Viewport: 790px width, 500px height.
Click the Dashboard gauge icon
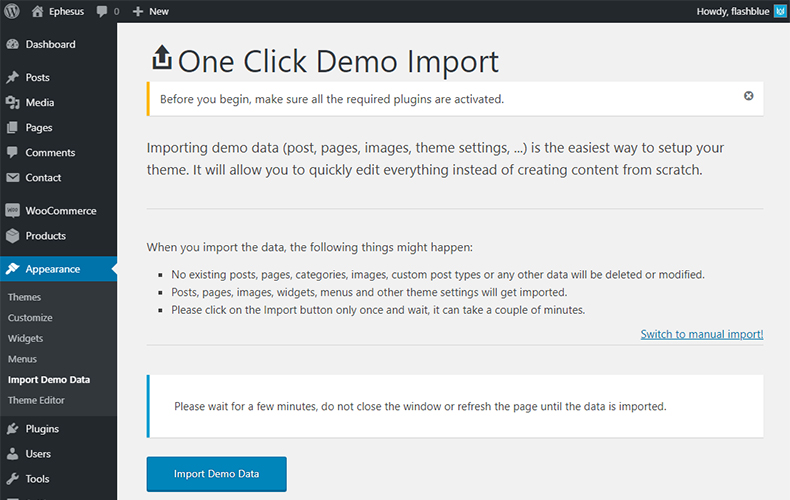(x=13, y=44)
